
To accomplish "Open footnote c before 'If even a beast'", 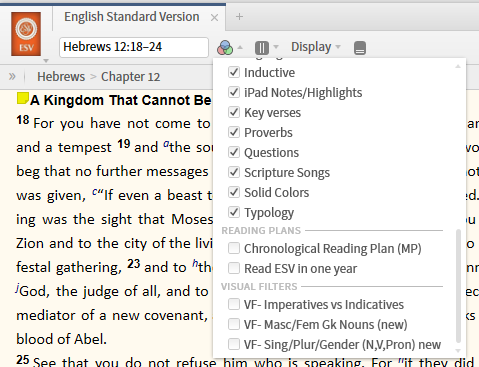I will [x=95, y=191].
